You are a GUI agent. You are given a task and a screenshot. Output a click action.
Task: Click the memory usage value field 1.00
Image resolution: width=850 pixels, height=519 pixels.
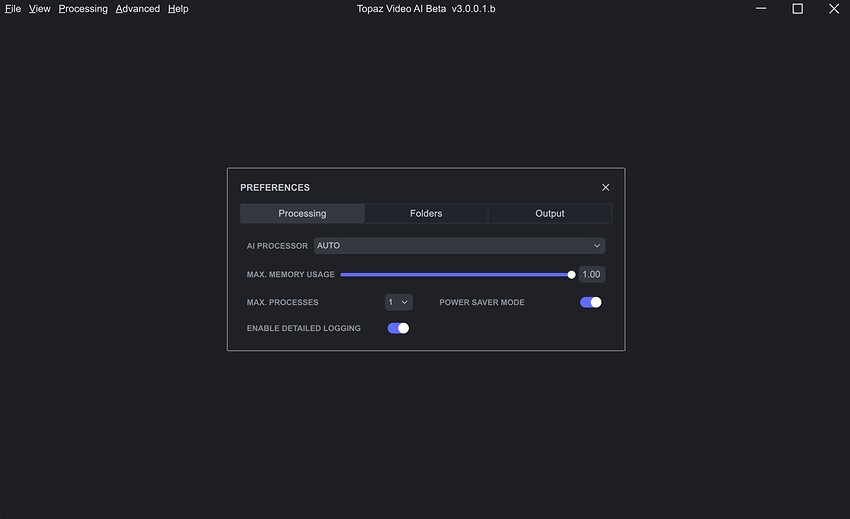click(591, 274)
